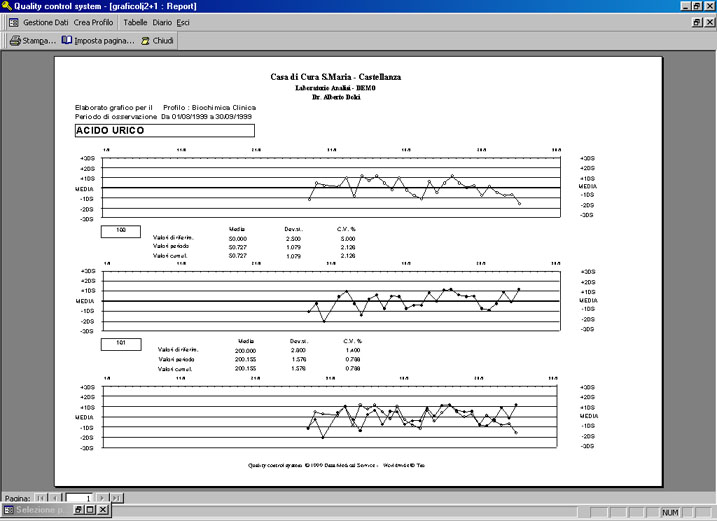Close the minimized Selezione window
The image size is (717, 521).
[103, 510]
